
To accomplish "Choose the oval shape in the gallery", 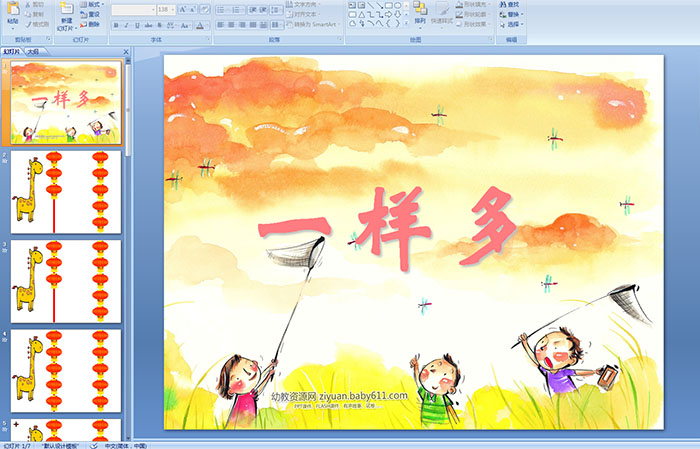I will (x=398, y=5).
